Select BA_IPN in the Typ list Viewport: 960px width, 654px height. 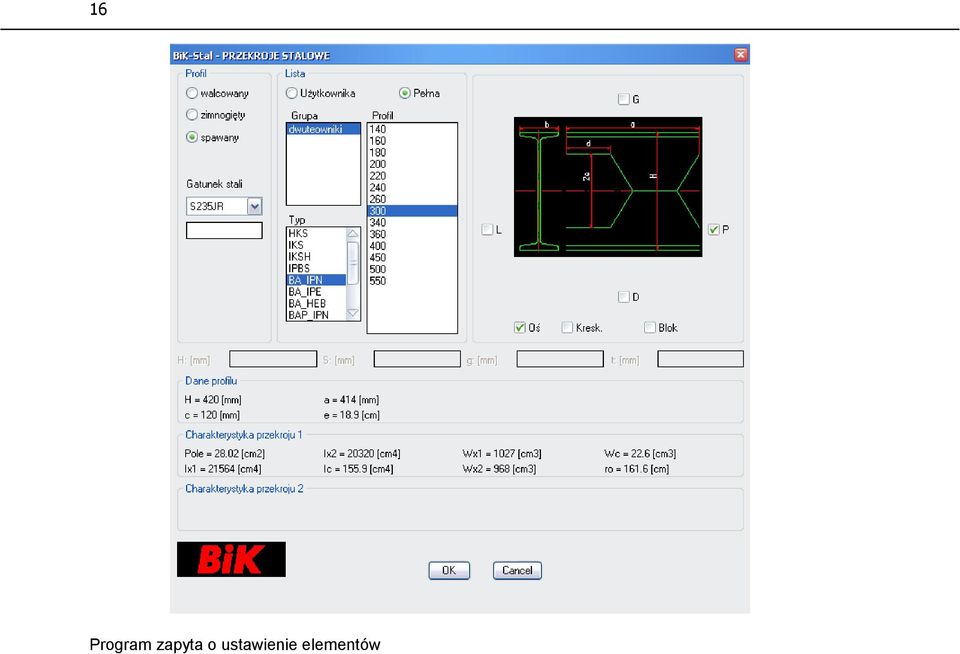317,280
